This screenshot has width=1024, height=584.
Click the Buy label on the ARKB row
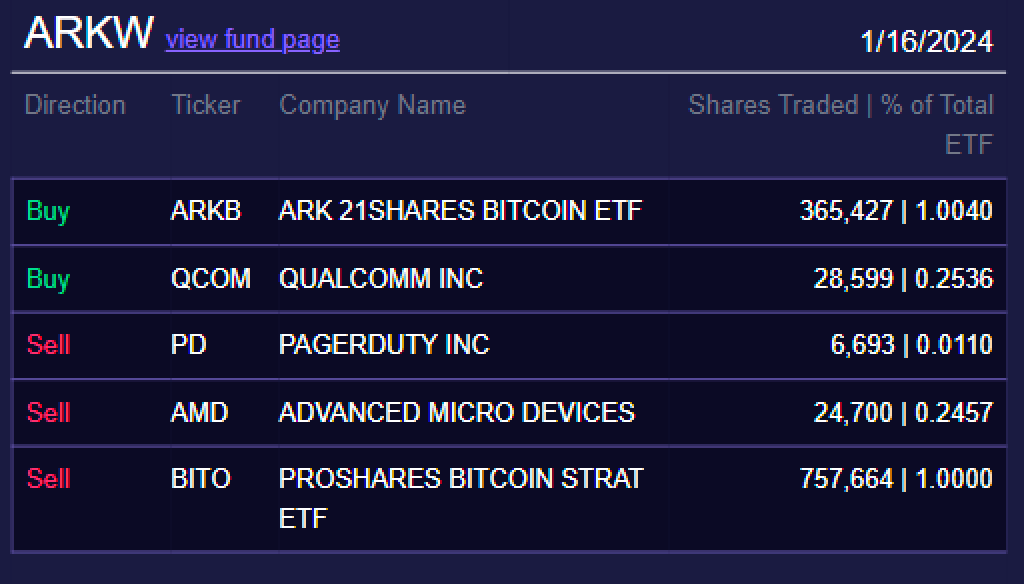pyautogui.click(x=47, y=211)
